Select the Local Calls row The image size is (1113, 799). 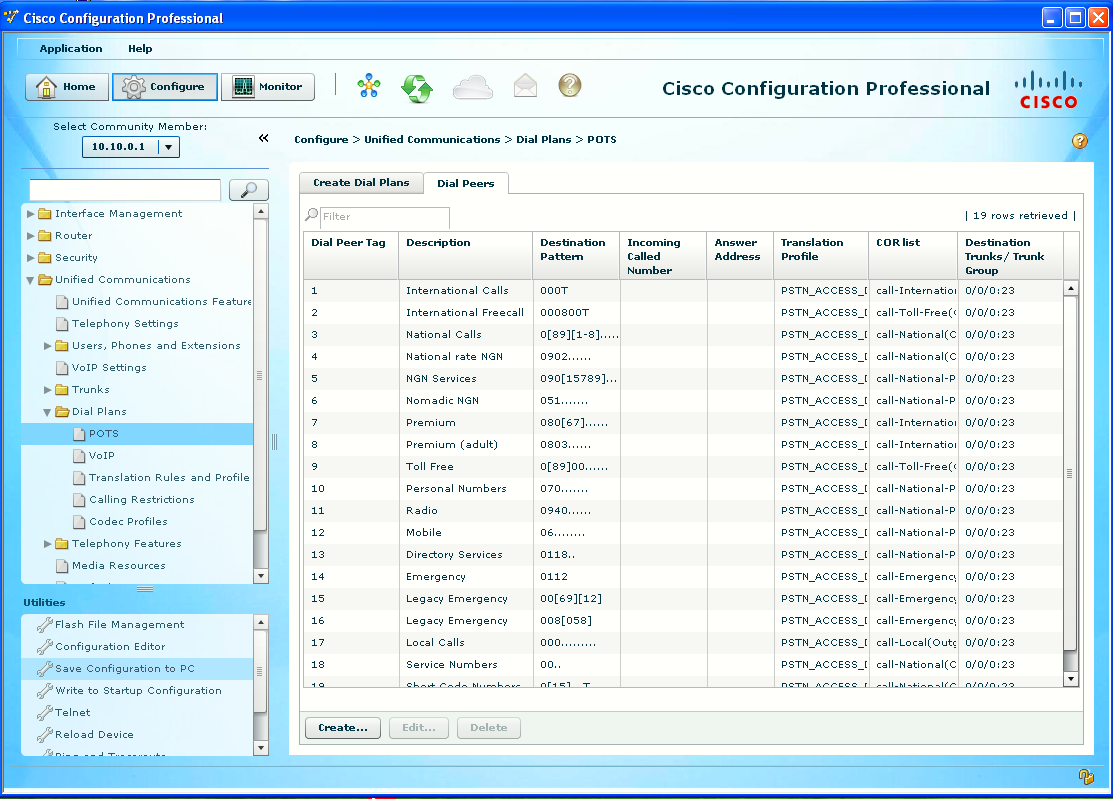tap(684, 642)
